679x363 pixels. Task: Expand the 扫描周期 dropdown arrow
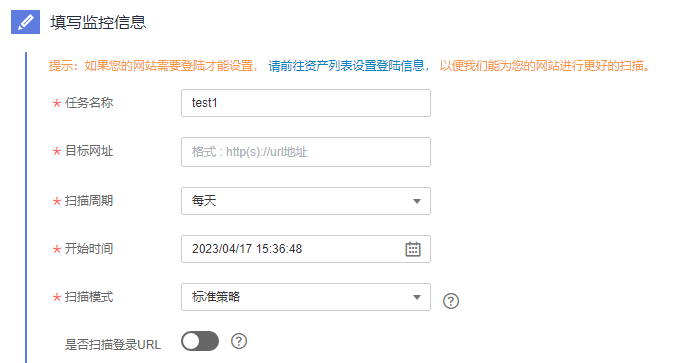click(x=417, y=201)
